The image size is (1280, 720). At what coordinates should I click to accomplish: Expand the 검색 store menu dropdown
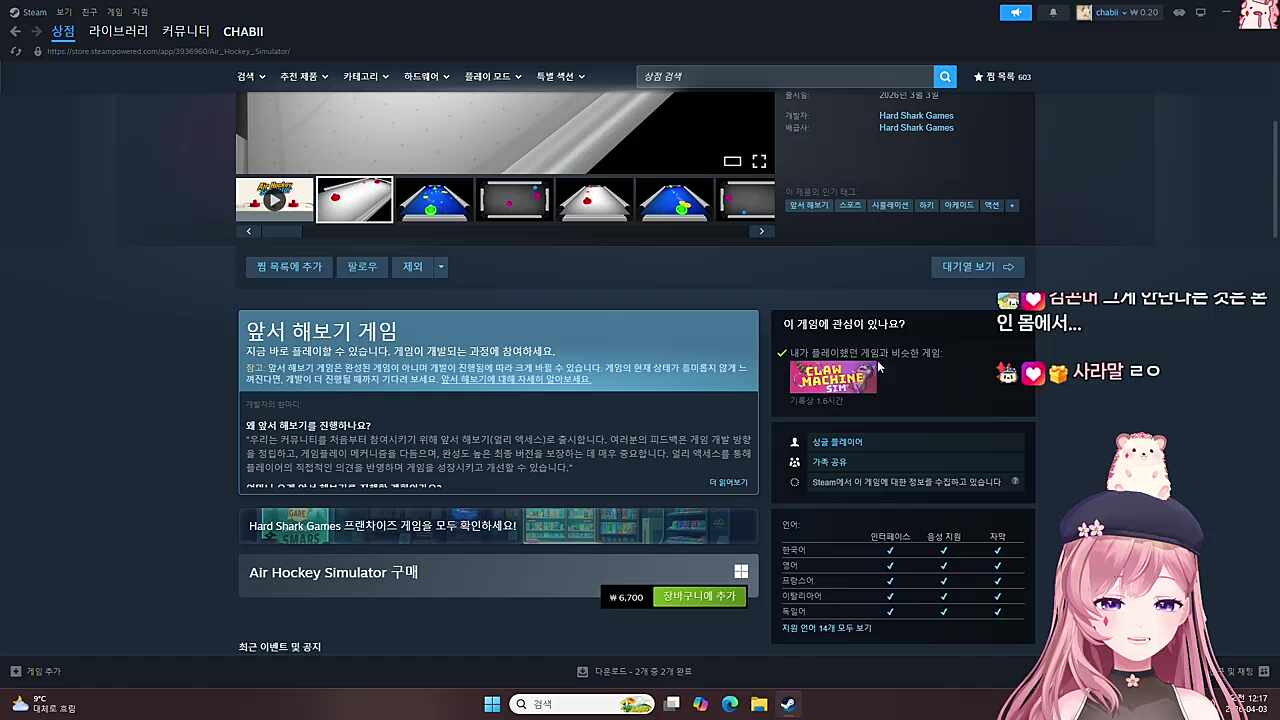click(x=251, y=76)
